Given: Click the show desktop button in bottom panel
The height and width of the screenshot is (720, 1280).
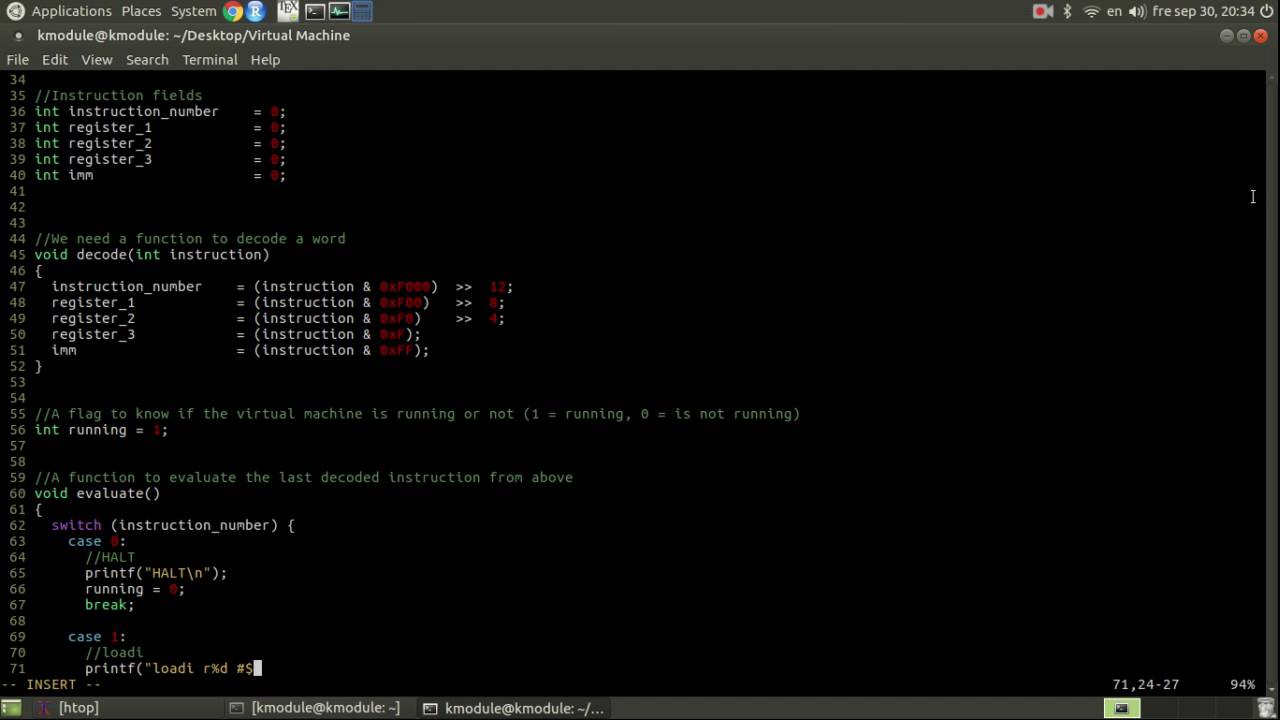Looking at the screenshot, I should pyautogui.click(x=10, y=708).
